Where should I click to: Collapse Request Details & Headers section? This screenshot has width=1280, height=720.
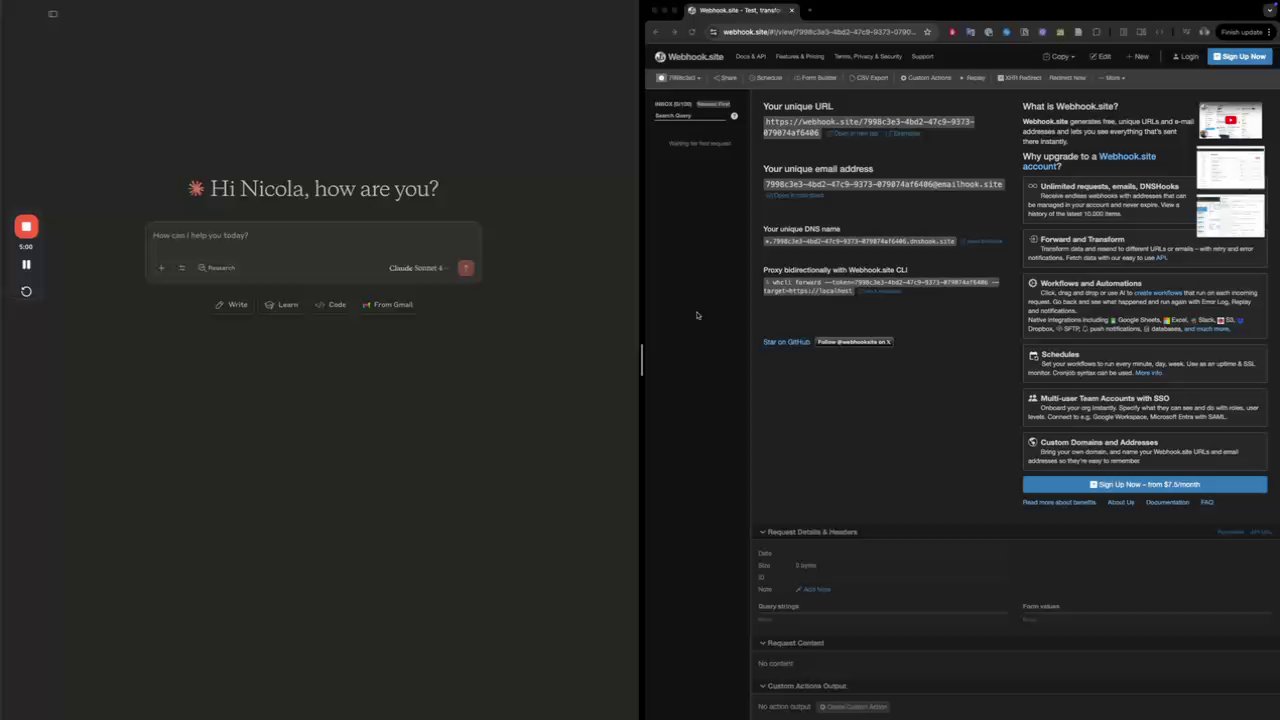click(808, 532)
